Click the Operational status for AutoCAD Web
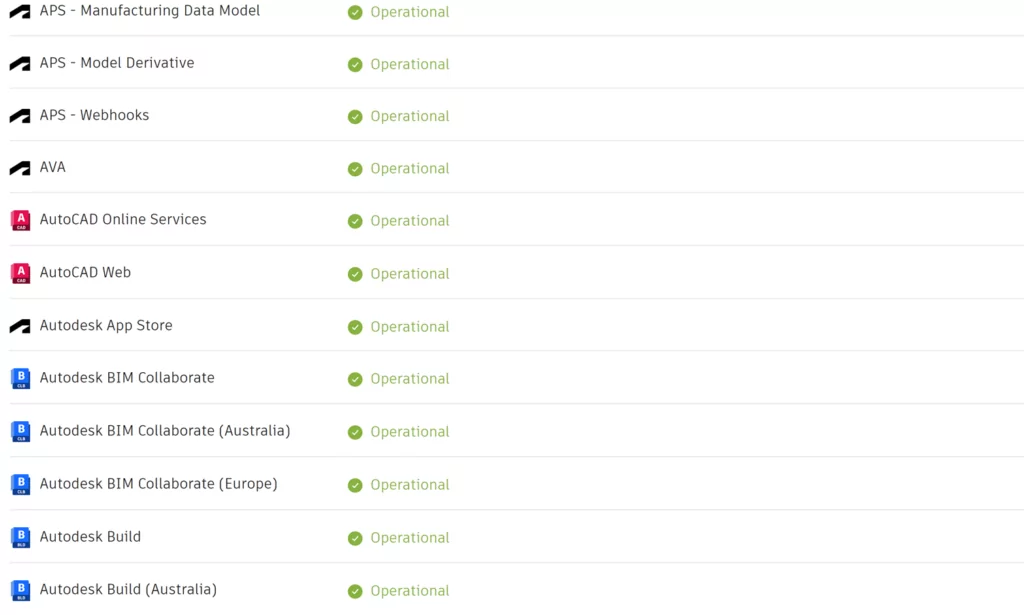 pyautogui.click(x=409, y=273)
